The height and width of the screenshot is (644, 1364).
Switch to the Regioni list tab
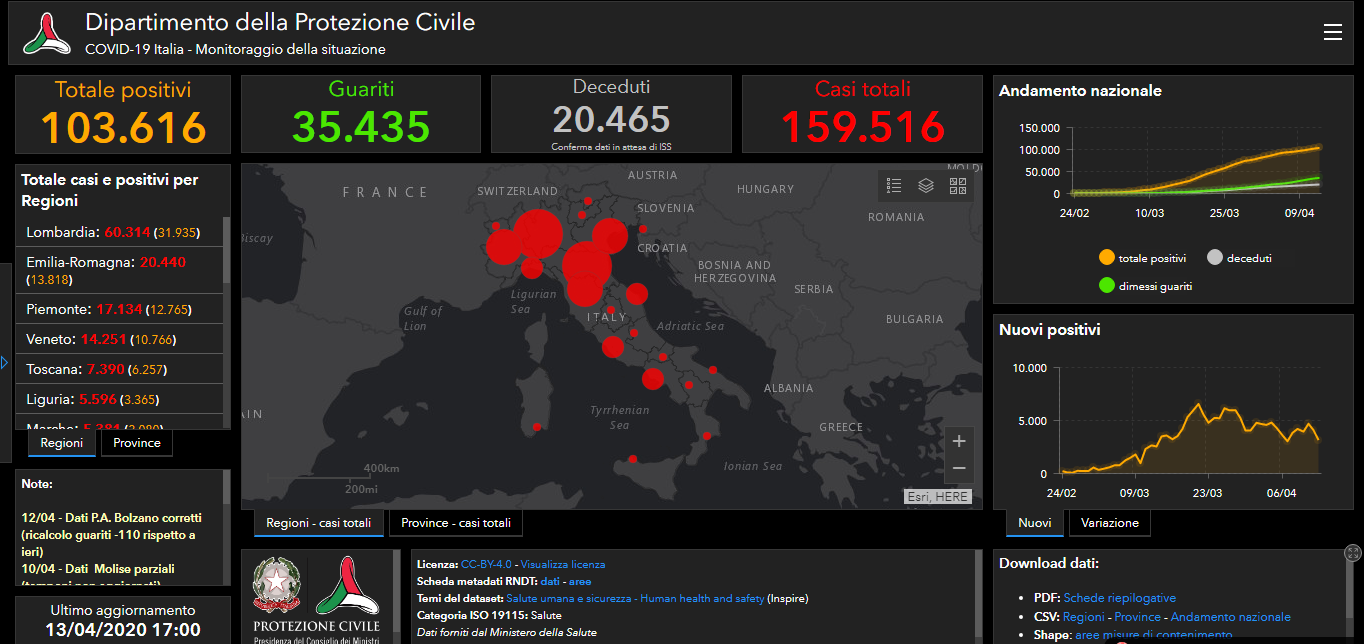point(62,443)
